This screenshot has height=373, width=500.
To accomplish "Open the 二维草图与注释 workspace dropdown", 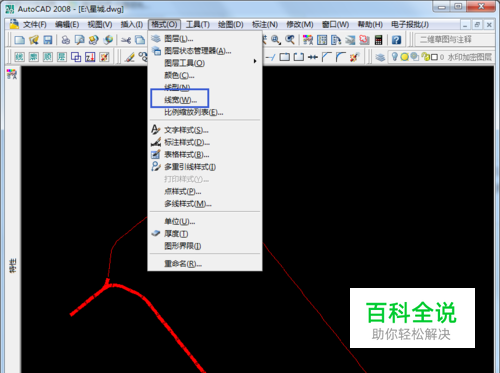I will coord(455,40).
